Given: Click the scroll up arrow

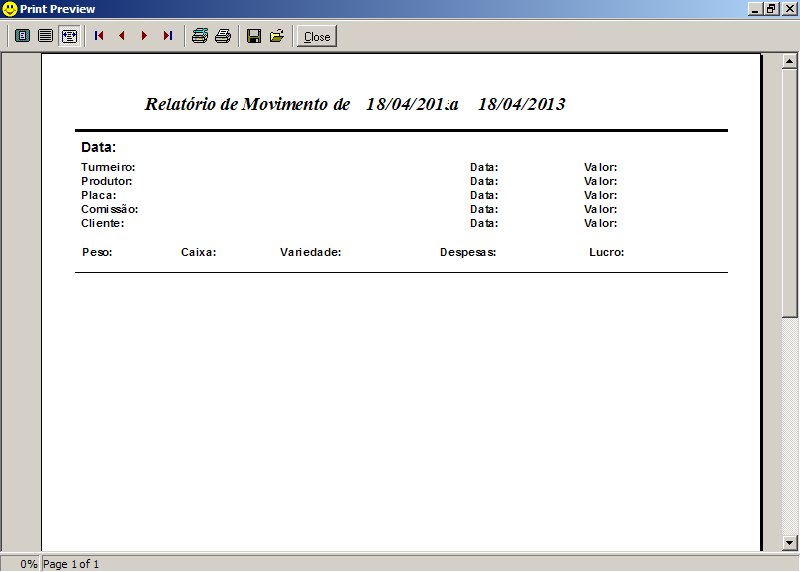Looking at the screenshot, I should pos(790,62).
